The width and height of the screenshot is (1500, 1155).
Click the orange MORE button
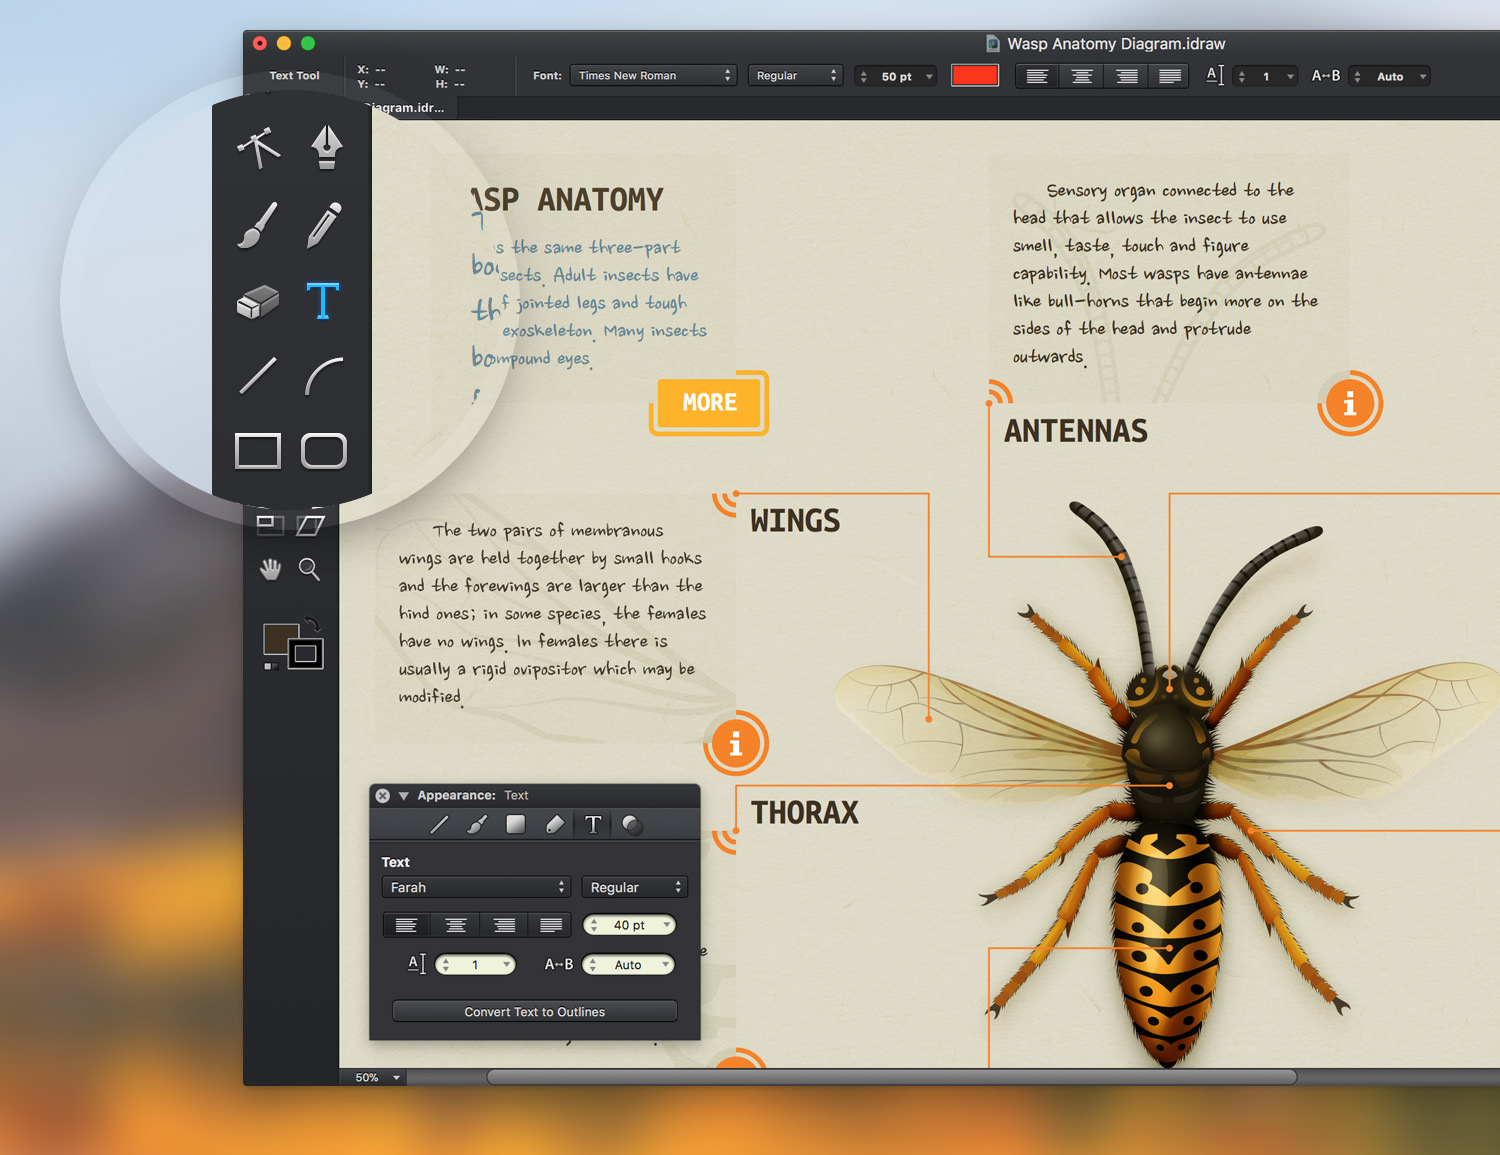(709, 403)
